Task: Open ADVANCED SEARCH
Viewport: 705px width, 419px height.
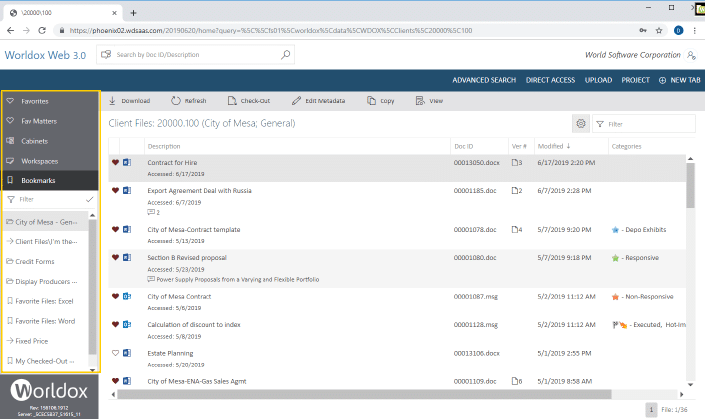Action: (x=484, y=80)
